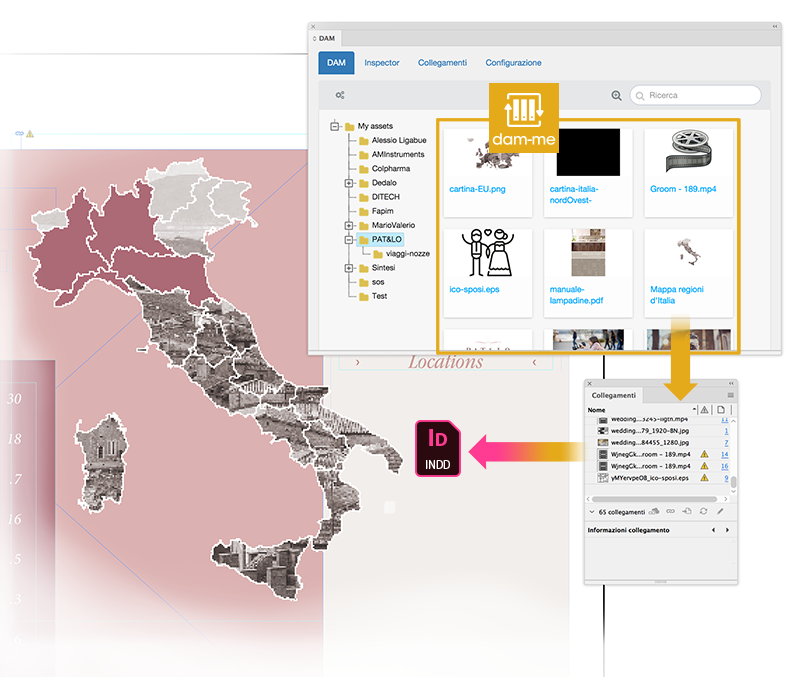Switch to the Inspector tab

click(381, 63)
